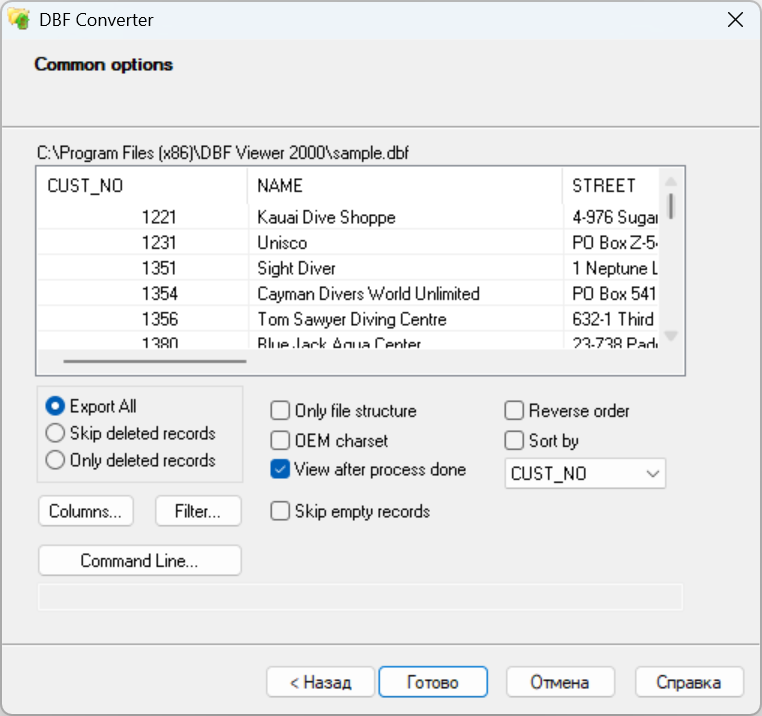762x716 pixels.
Task: Click the DBF Converter title bar icon
Action: point(18,19)
